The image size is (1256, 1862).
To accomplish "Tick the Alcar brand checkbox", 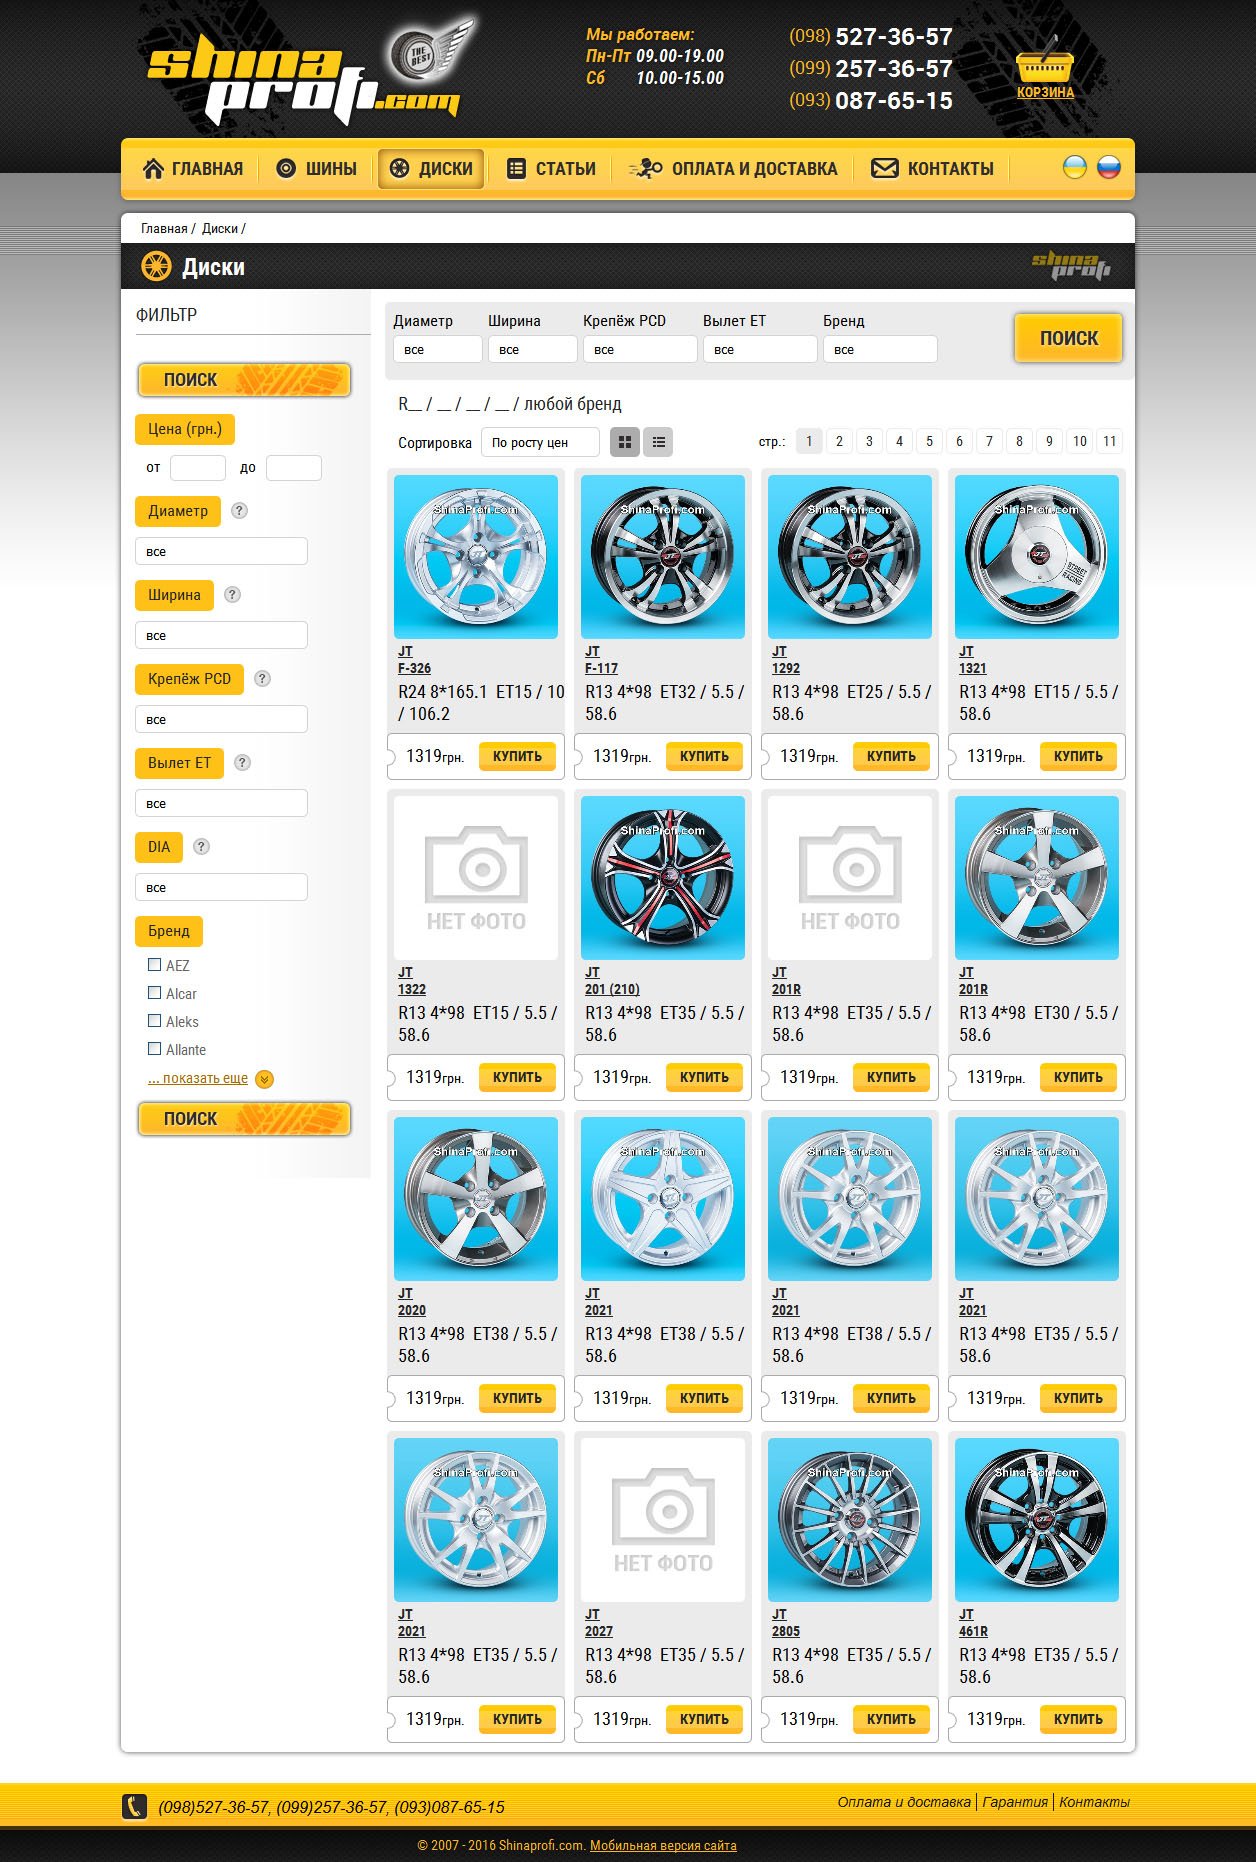I will 154,993.
